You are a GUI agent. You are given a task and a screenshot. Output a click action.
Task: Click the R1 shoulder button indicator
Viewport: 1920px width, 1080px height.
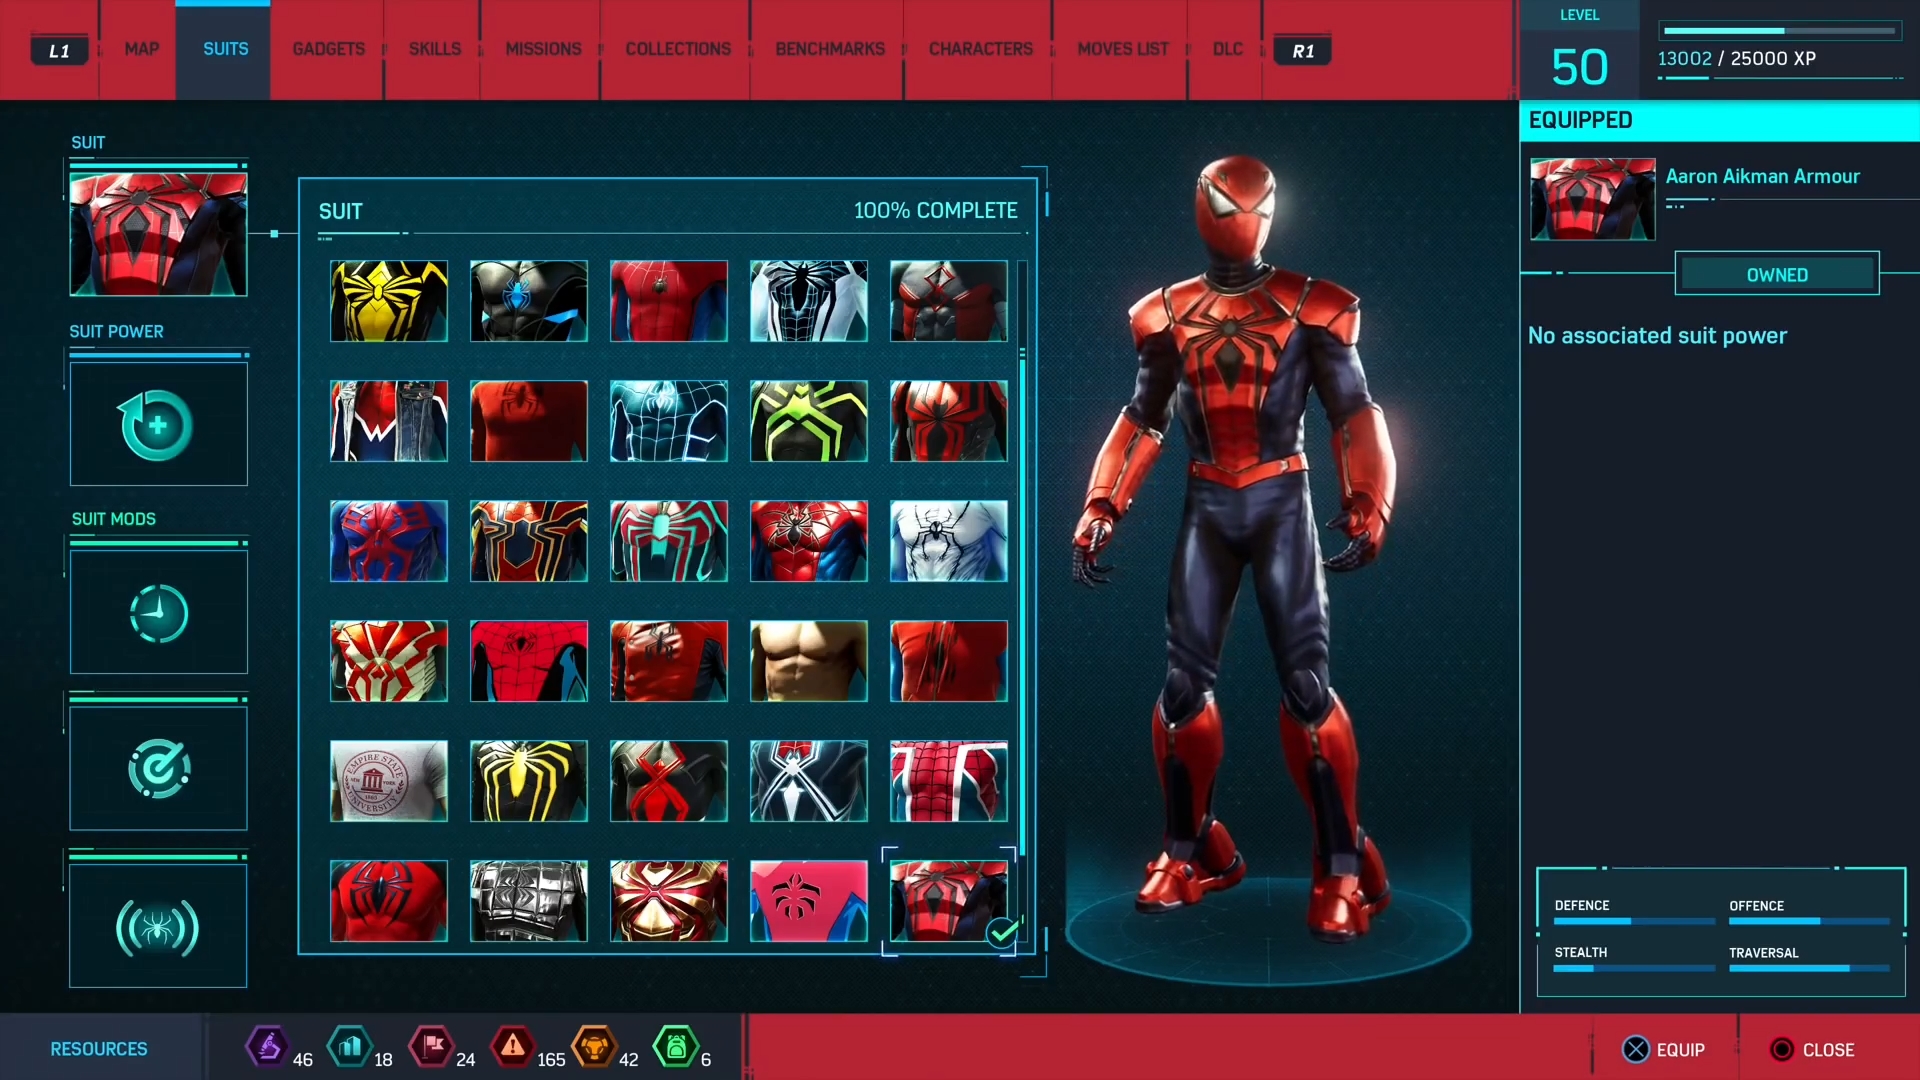click(1302, 51)
